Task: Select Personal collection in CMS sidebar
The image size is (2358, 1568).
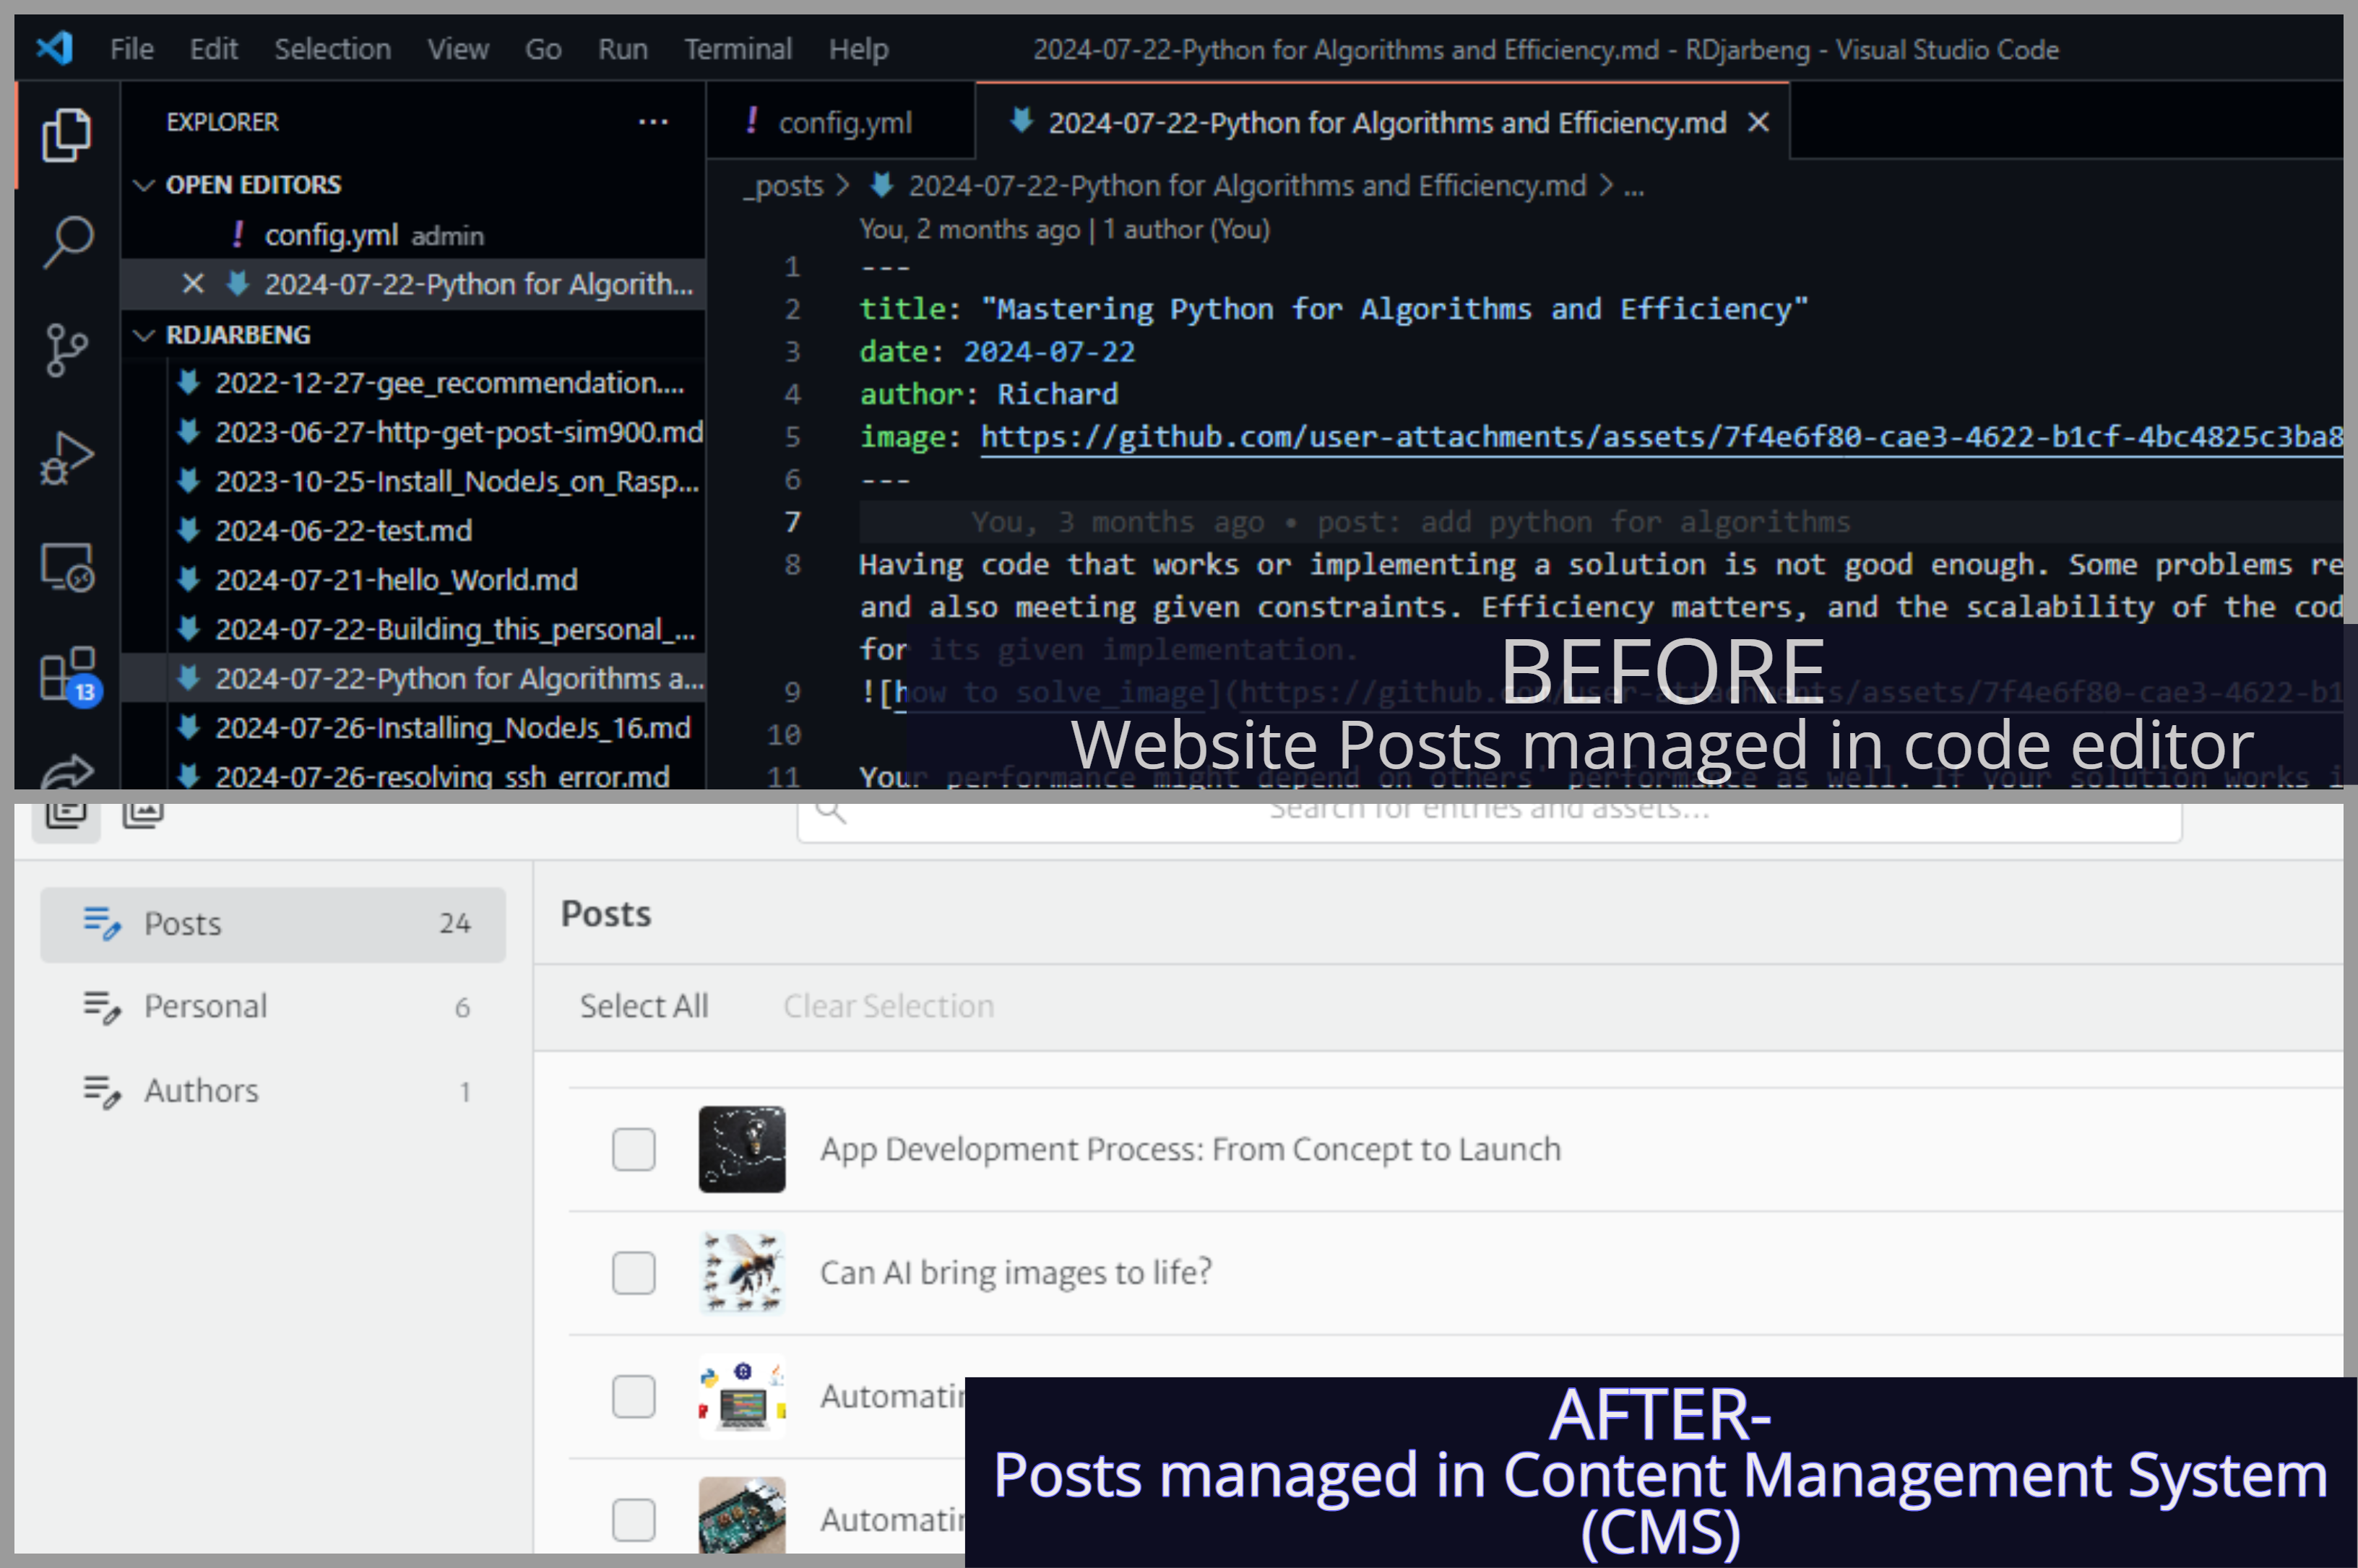Action: click(273, 1007)
